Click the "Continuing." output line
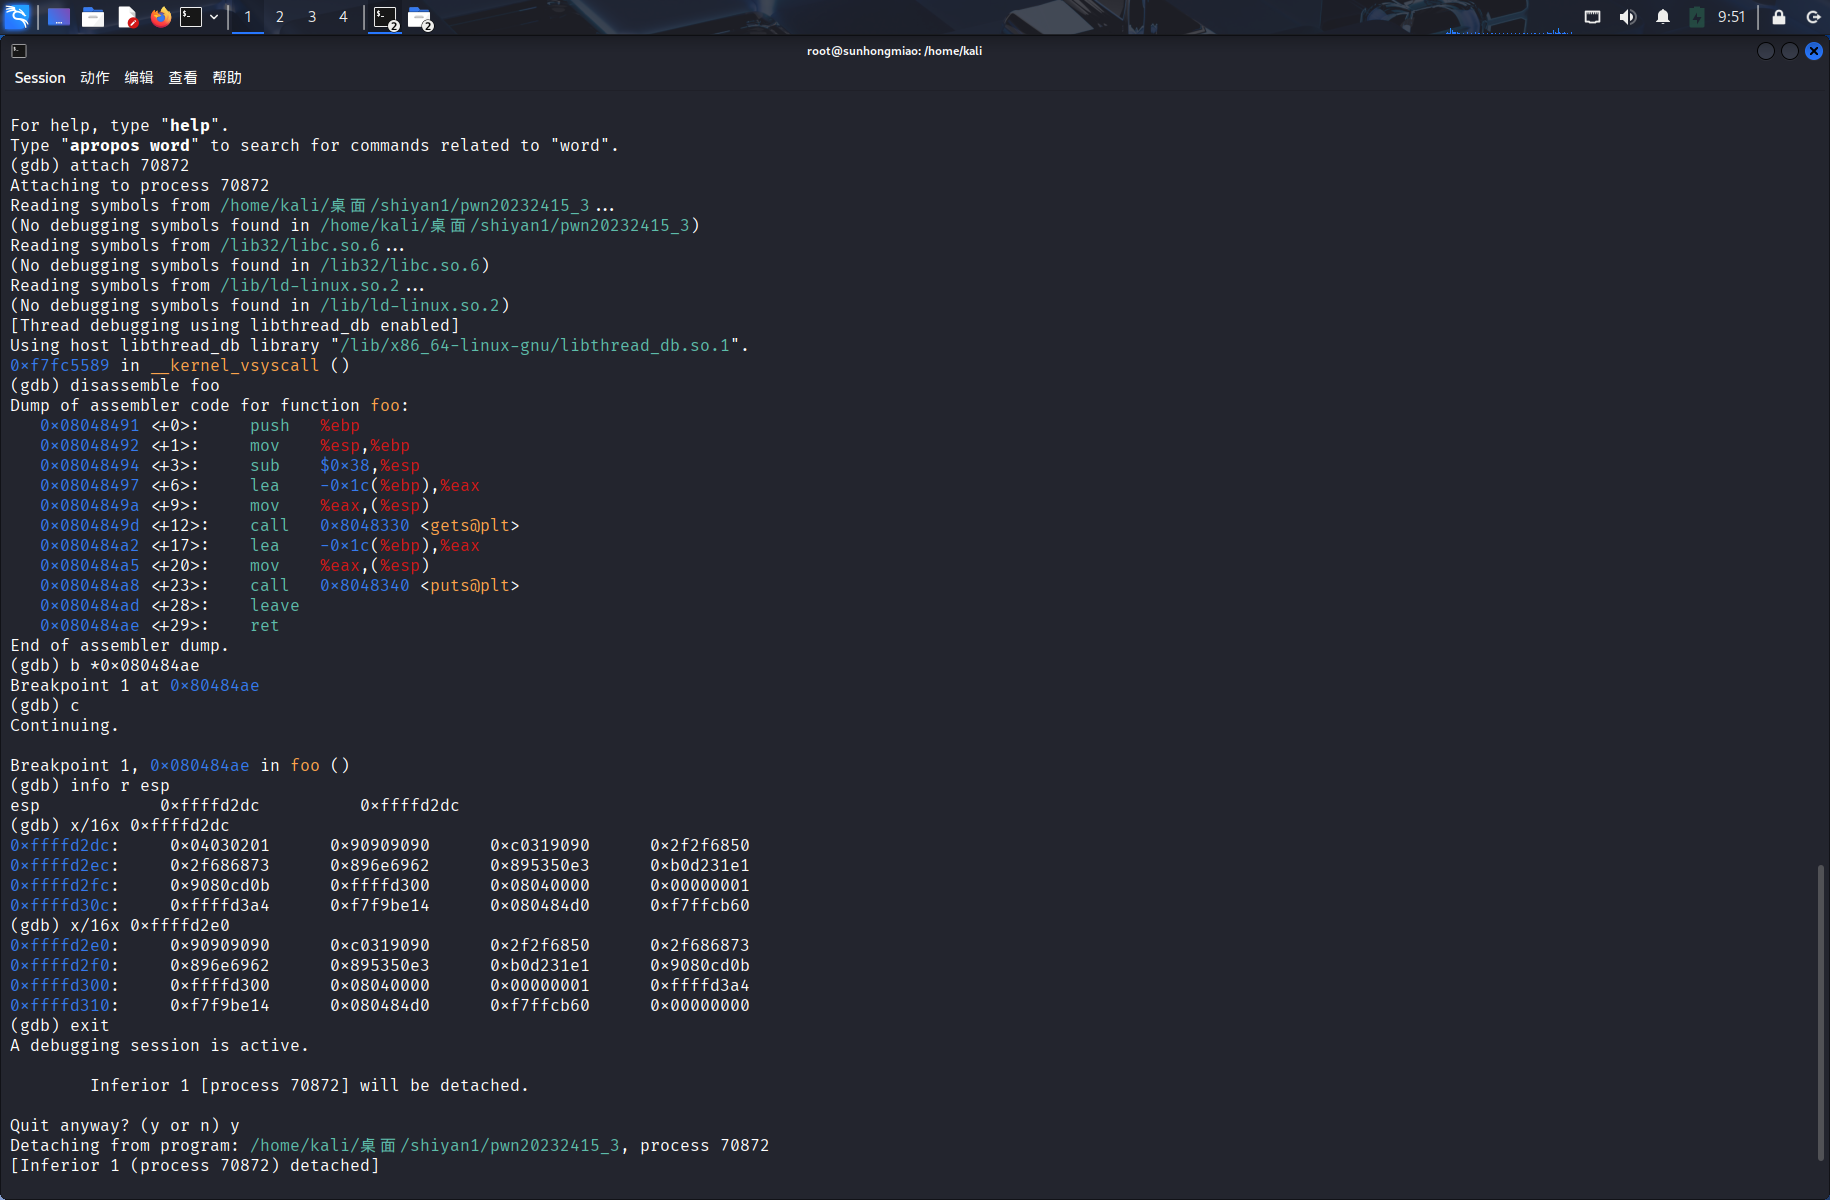 click(x=65, y=725)
